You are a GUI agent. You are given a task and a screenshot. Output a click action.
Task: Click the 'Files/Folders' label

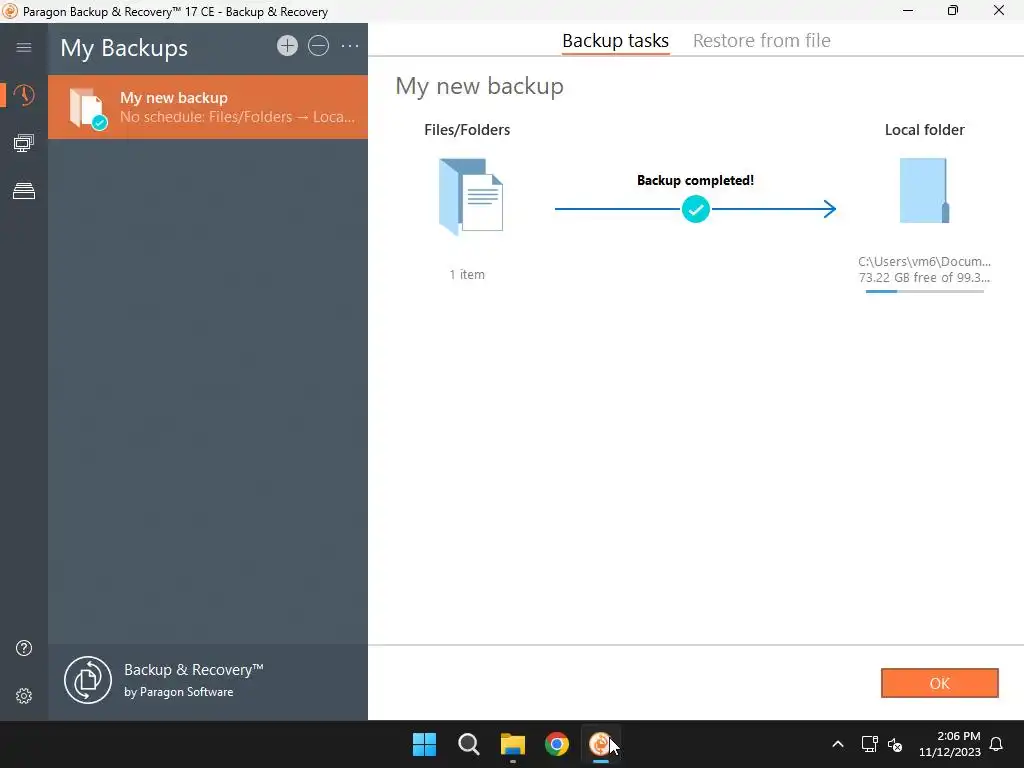(x=467, y=130)
